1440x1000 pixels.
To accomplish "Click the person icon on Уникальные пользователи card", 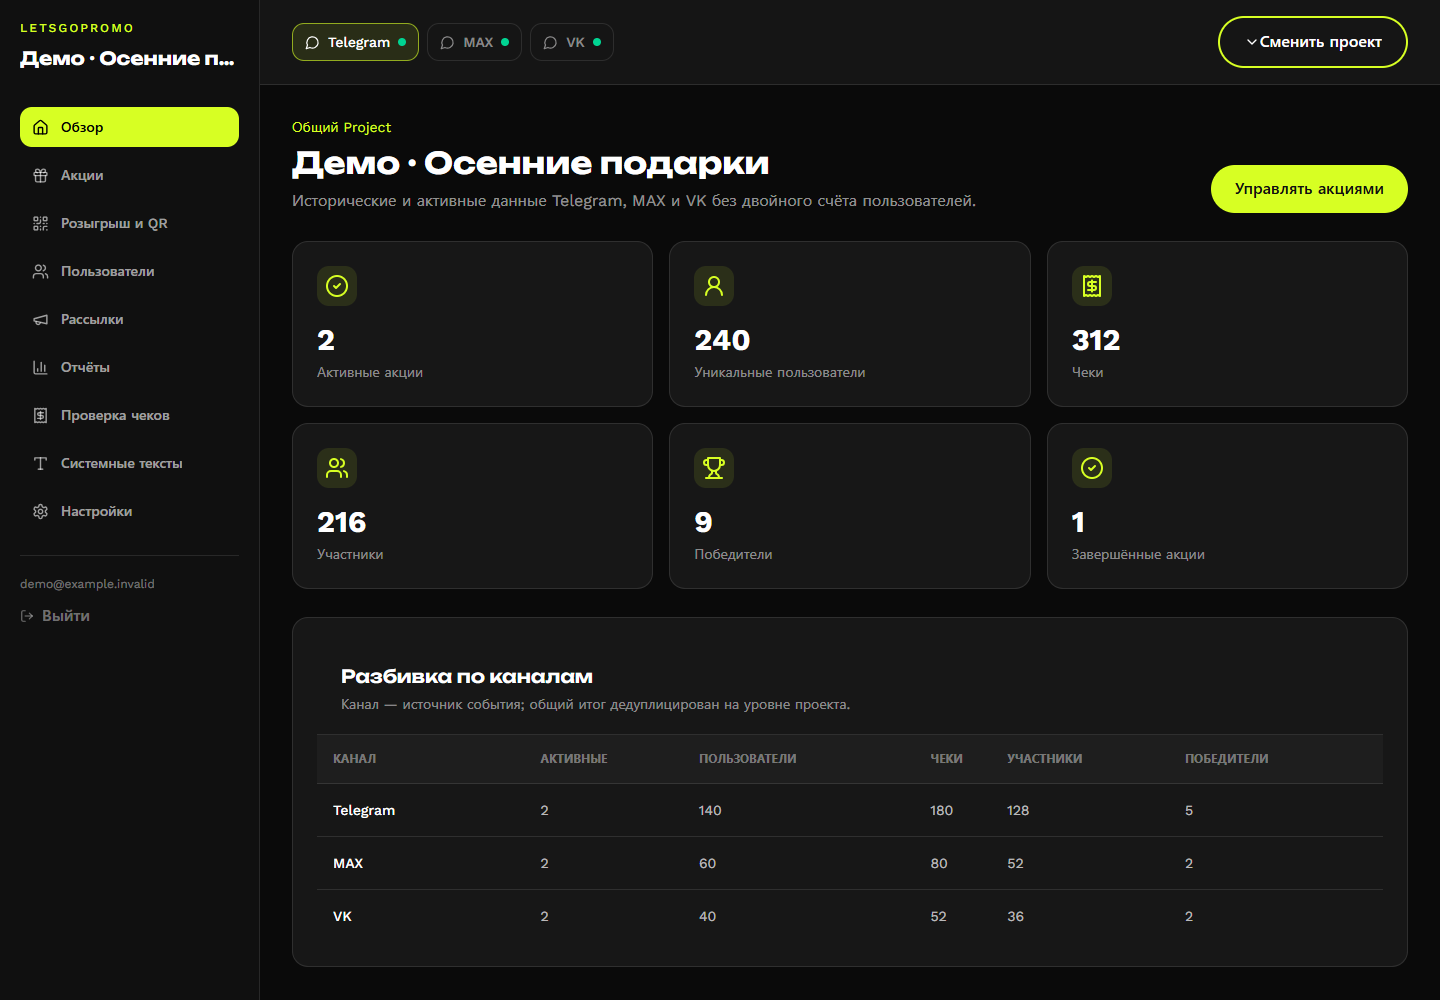I will [714, 286].
